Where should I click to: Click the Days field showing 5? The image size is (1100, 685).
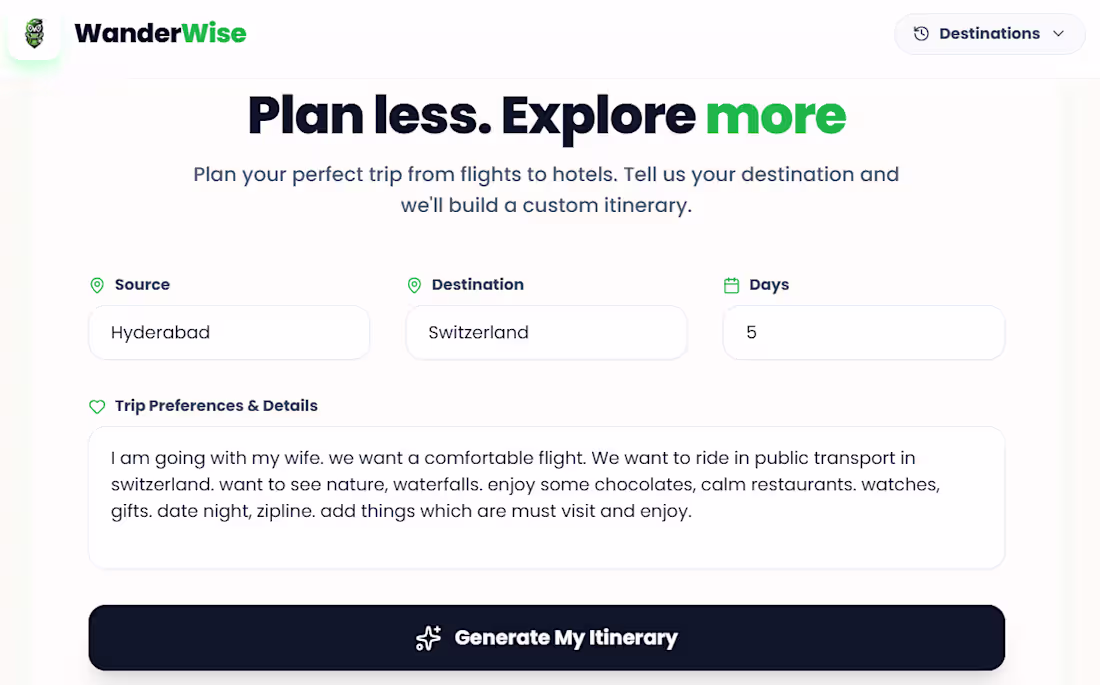(863, 332)
